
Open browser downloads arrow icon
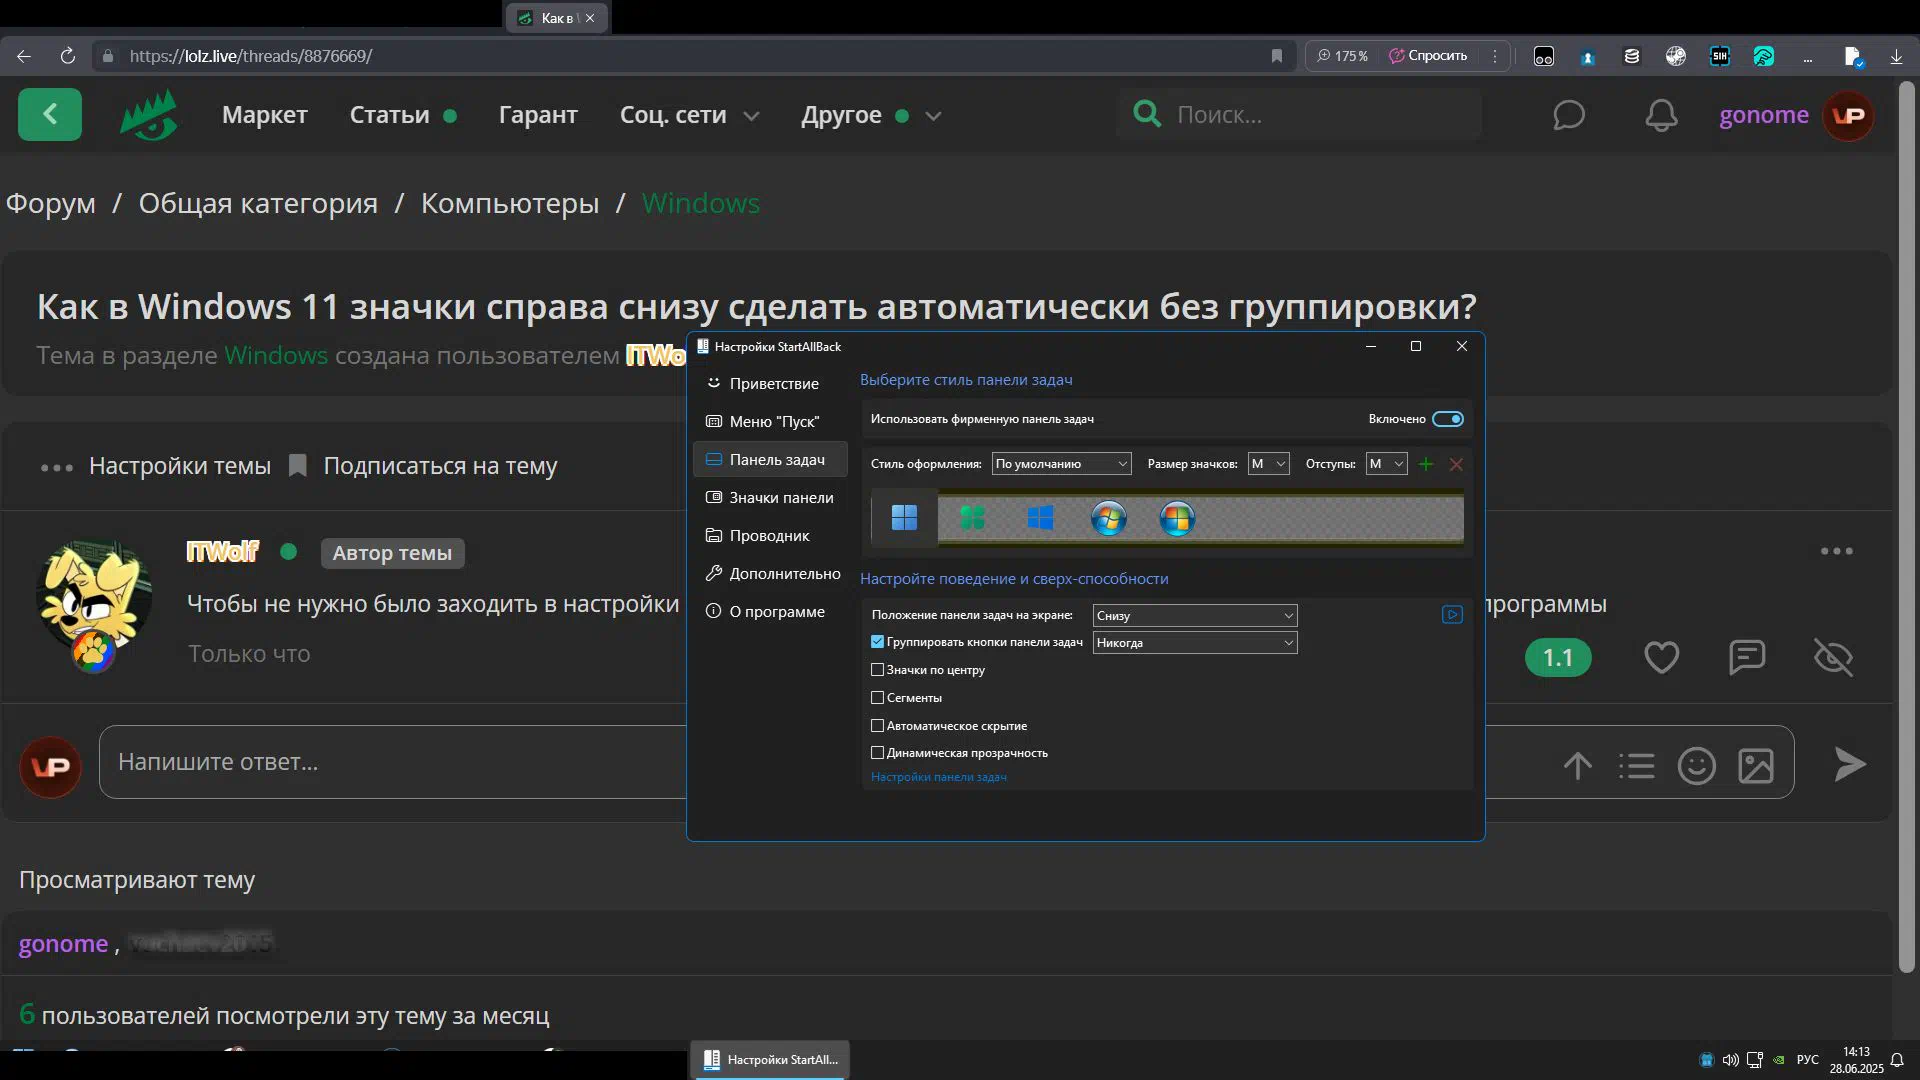[x=1896, y=56]
